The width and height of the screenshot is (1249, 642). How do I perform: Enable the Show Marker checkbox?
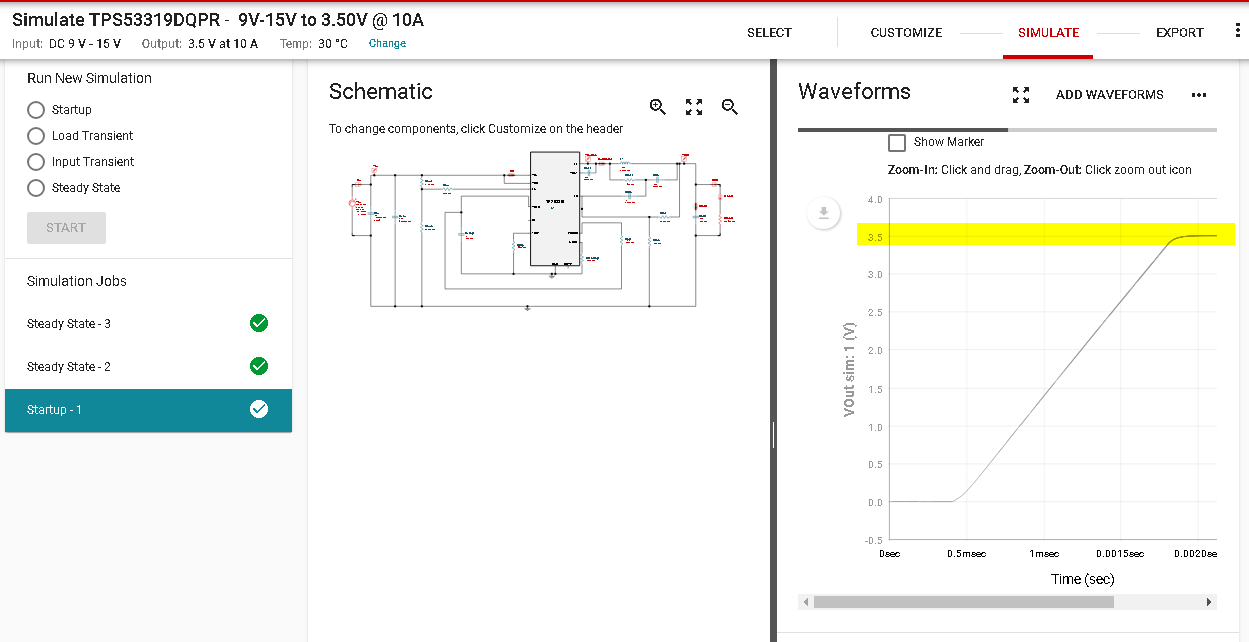[897, 142]
